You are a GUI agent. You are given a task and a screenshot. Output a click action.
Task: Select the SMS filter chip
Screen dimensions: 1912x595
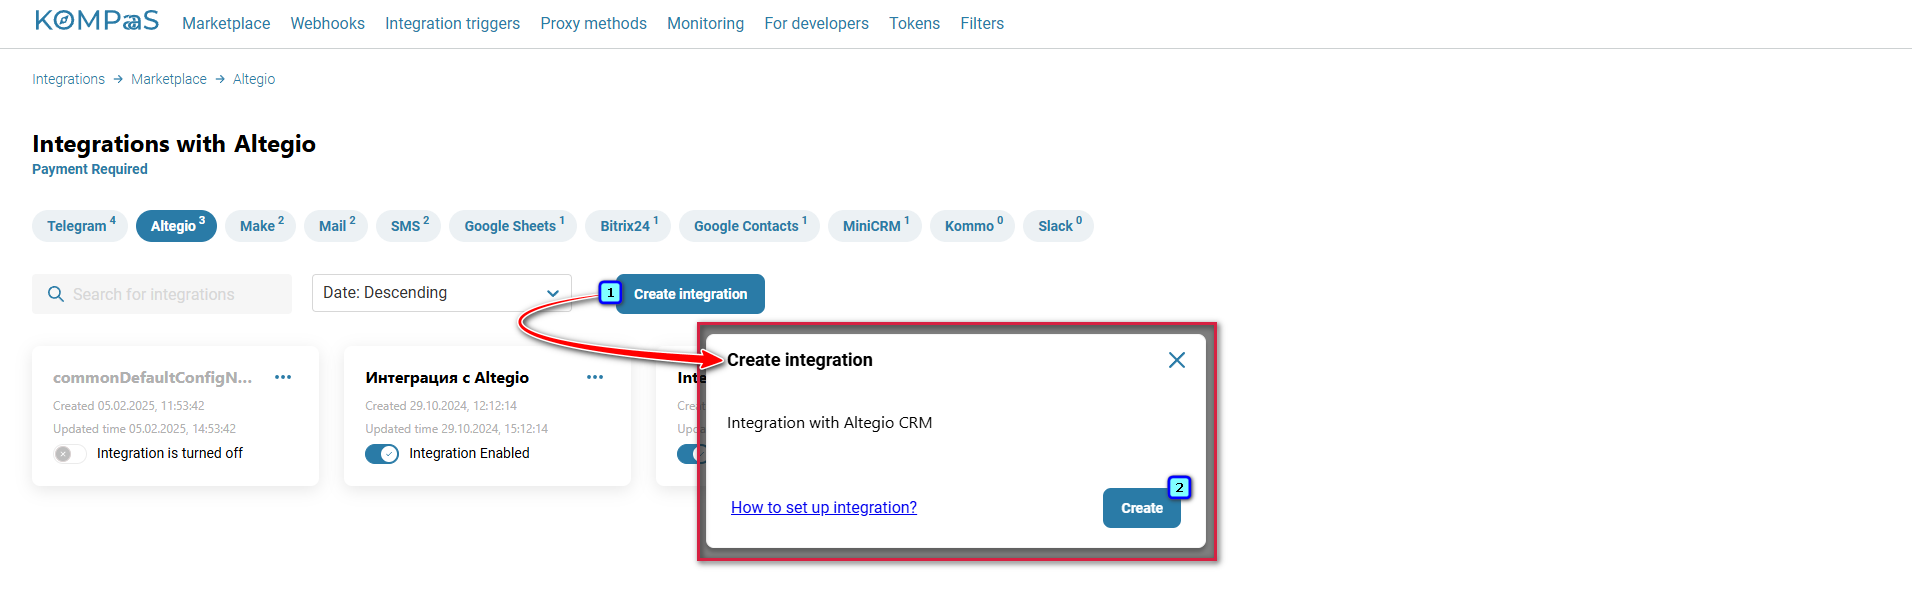[x=409, y=226]
